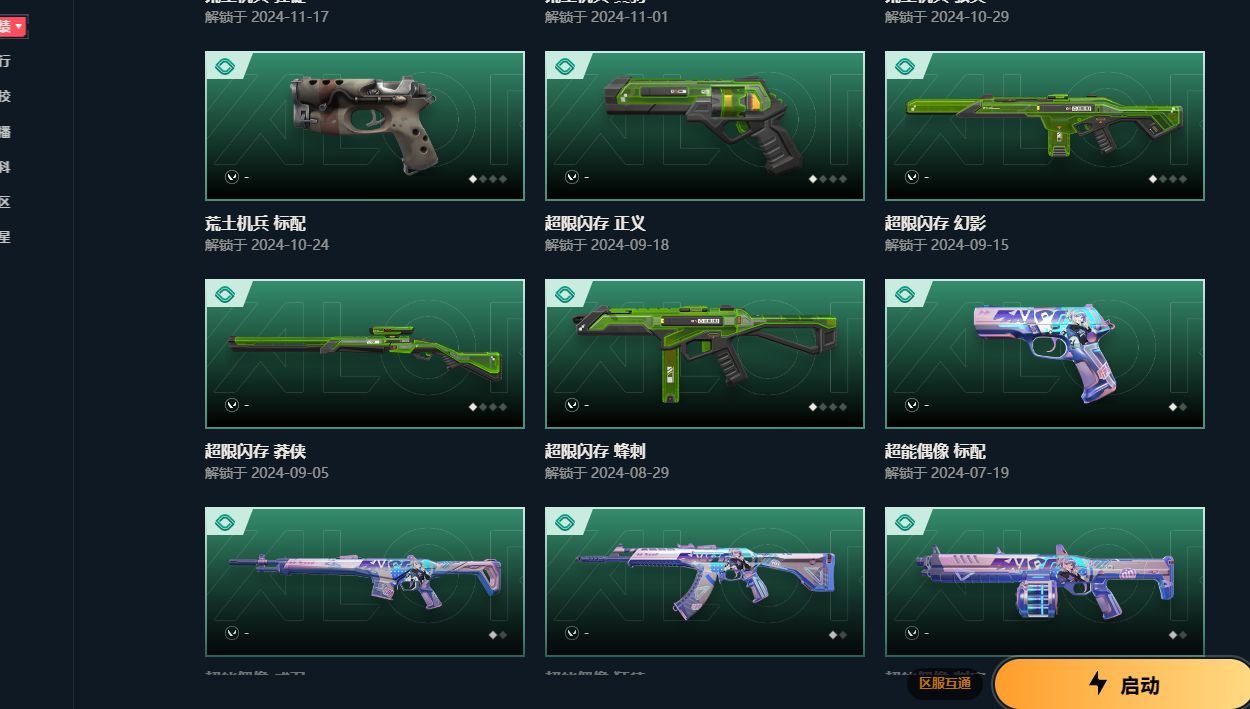Click the VP currency icon on 超限闪存 蜂刺 card

[x=572, y=405]
